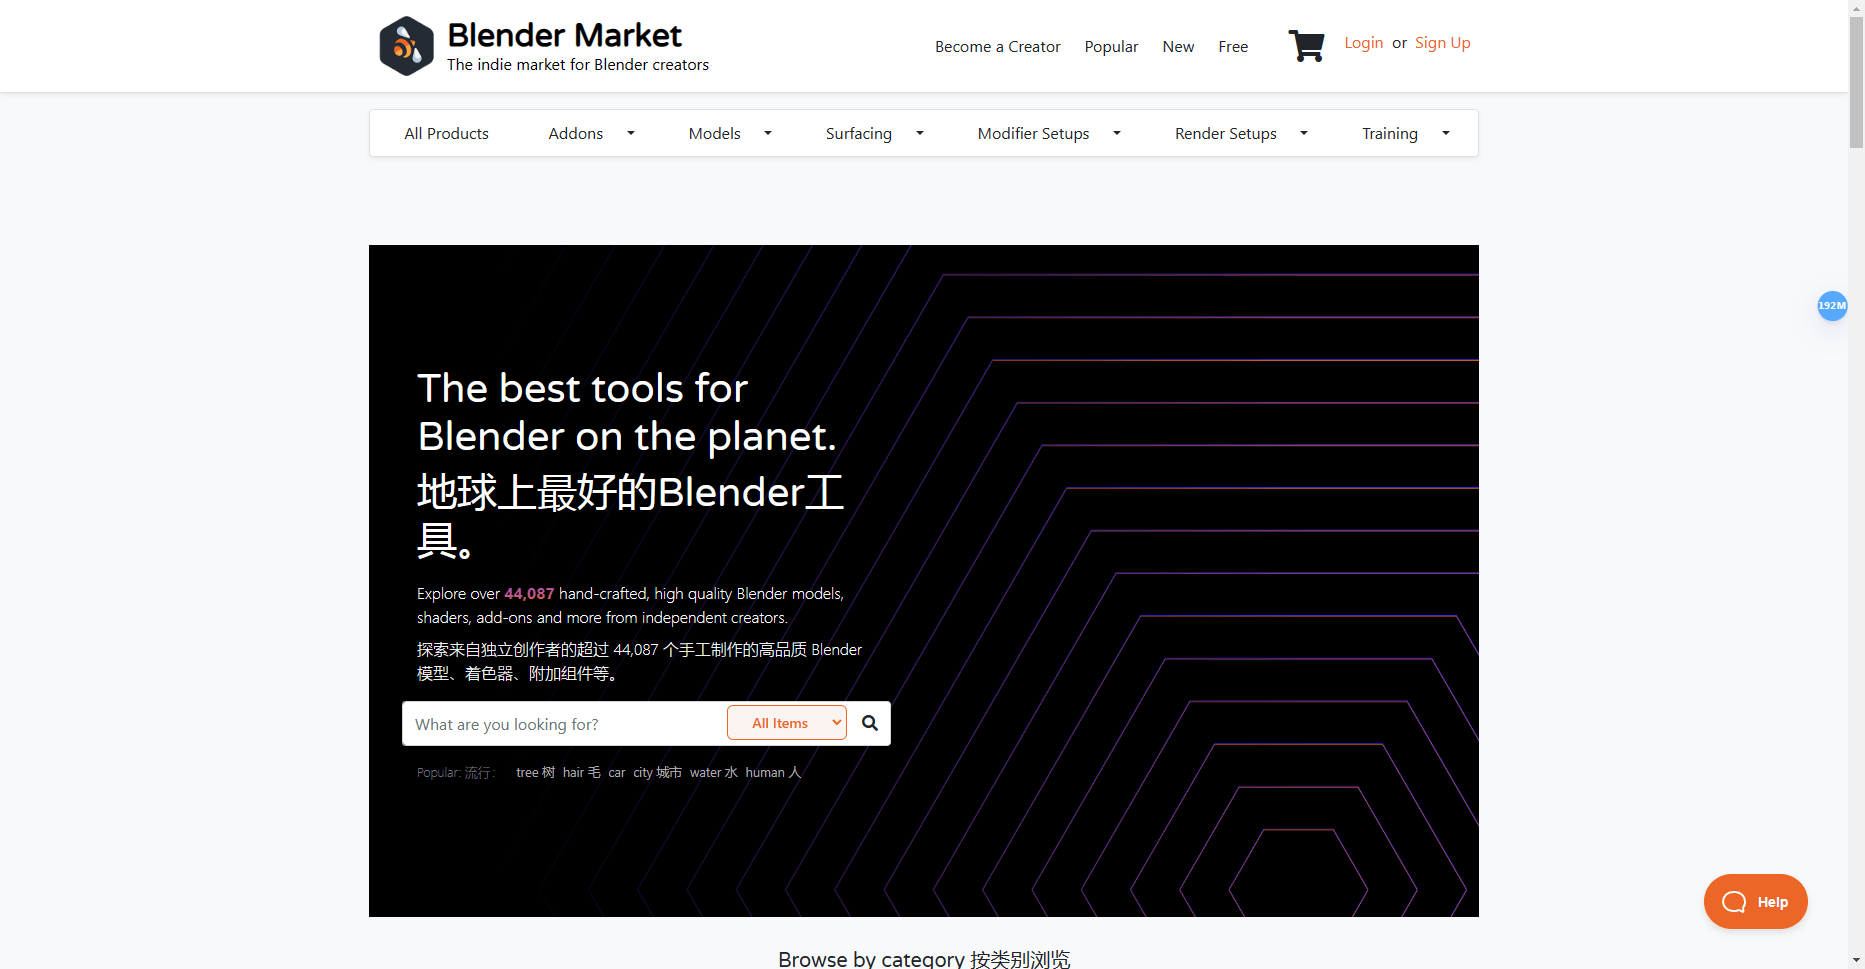Viewport: 1865px width, 969px height.
Task: Click the Free navigation item
Action: pyautogui.click(x=1233, y=46)
